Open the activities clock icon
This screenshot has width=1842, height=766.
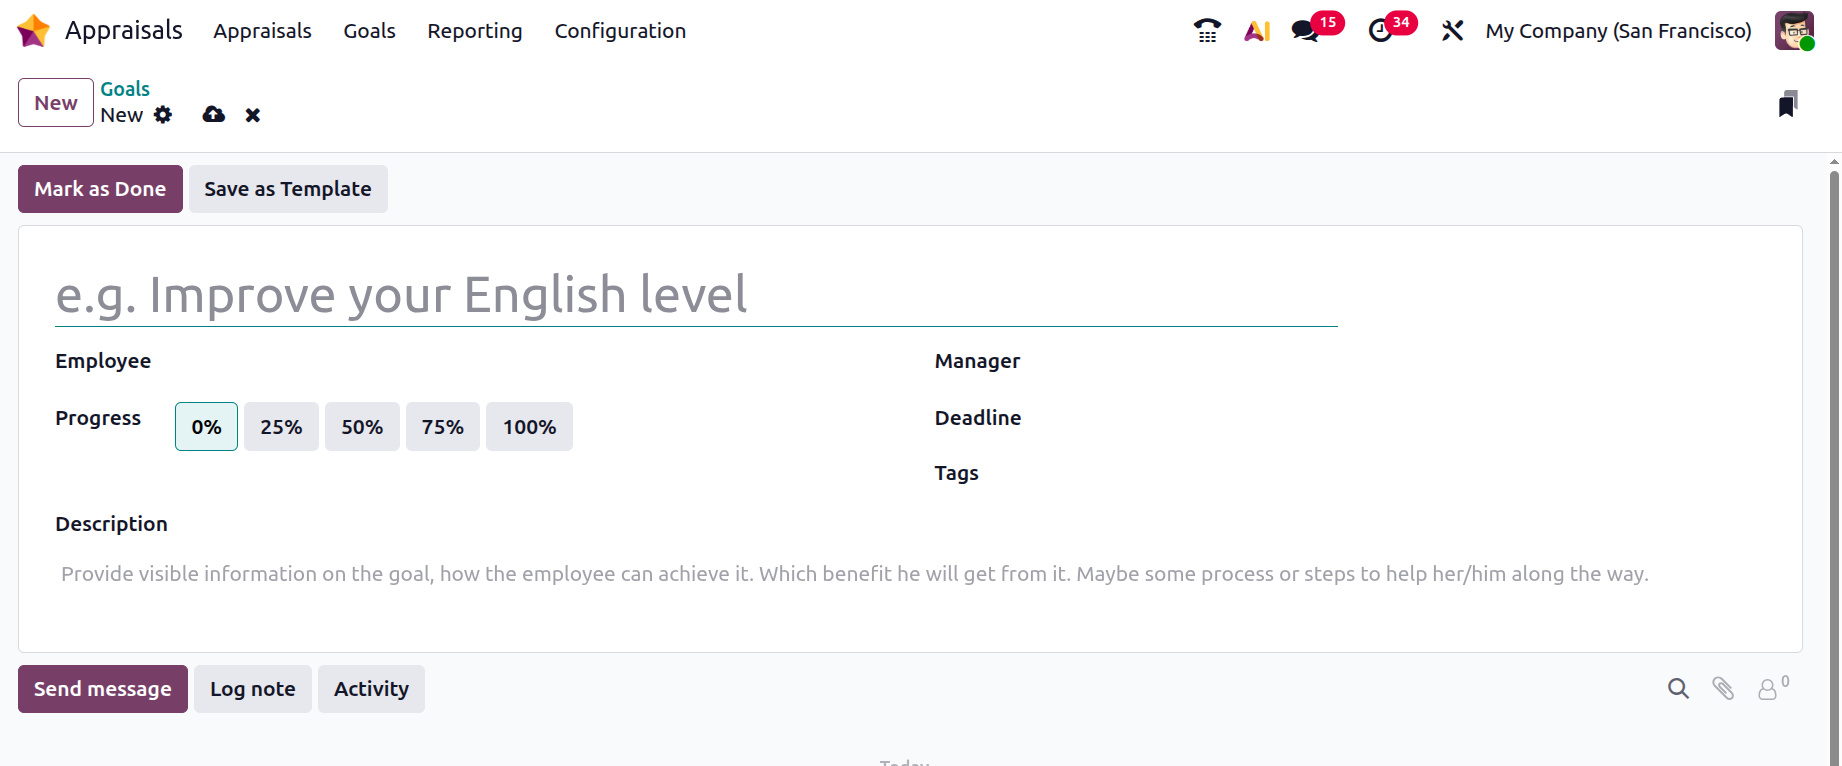point(1381,31)
